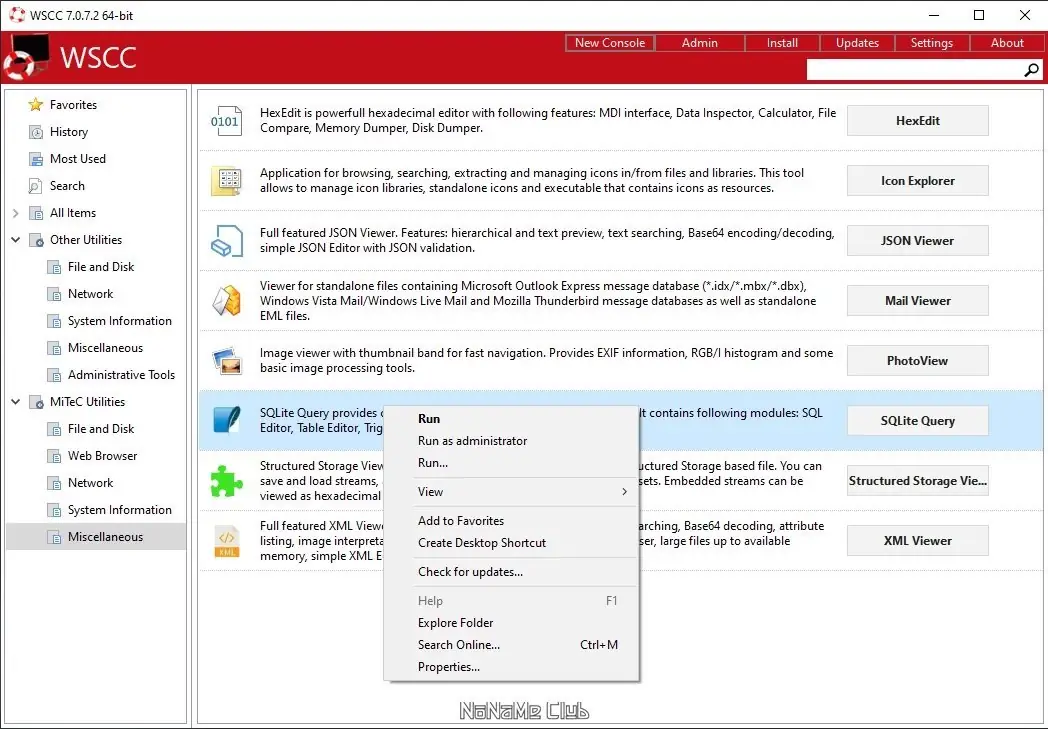This screenshot has height=729, width=1048.
Task: Open the Updates header button
Action: 857,43
